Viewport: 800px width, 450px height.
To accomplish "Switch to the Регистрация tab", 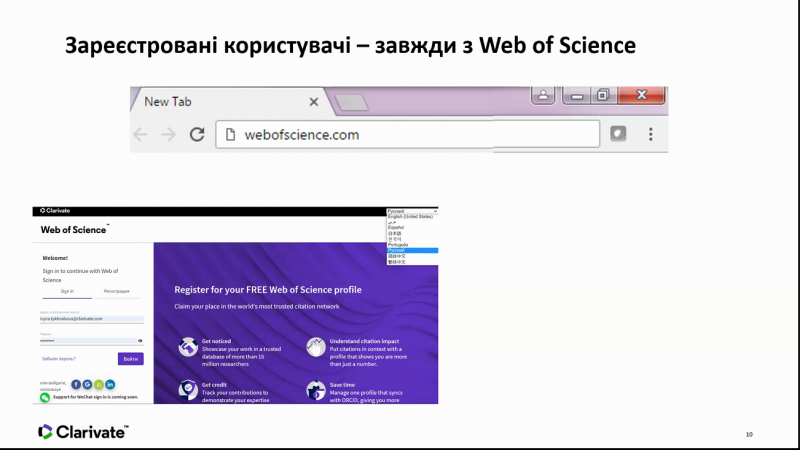I will click(117, 291).
